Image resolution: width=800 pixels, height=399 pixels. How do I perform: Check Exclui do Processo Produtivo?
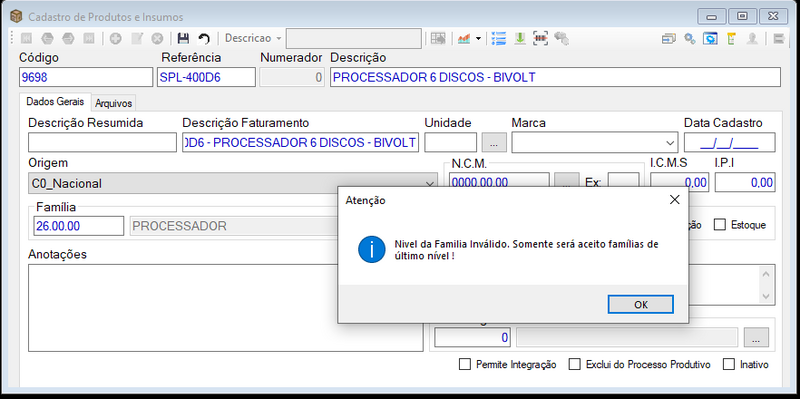tap(575, 364)
